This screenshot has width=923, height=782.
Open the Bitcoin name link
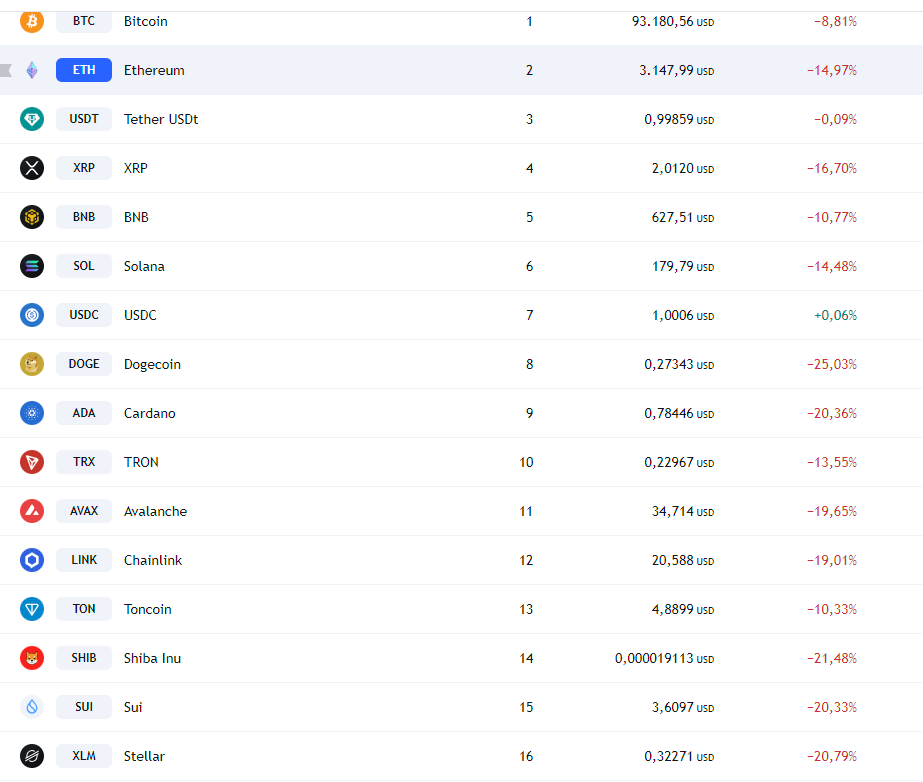145,21
